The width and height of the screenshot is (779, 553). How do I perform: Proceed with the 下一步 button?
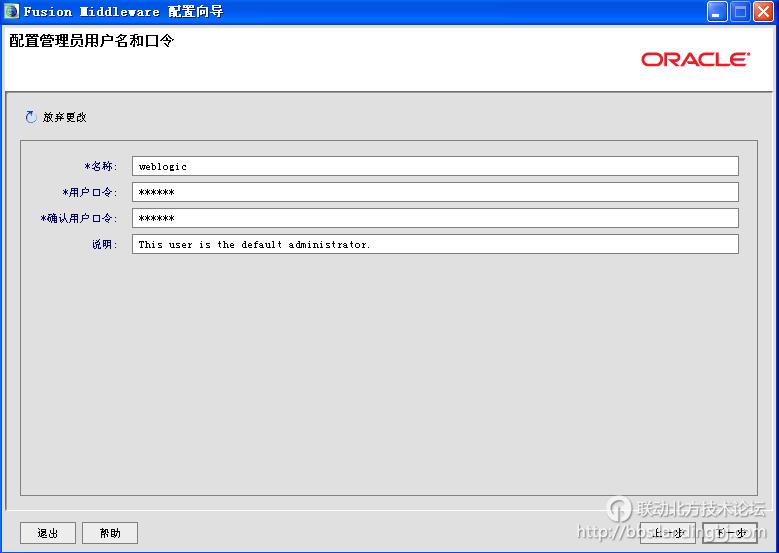pyautogui.click(x=730, y=533)
